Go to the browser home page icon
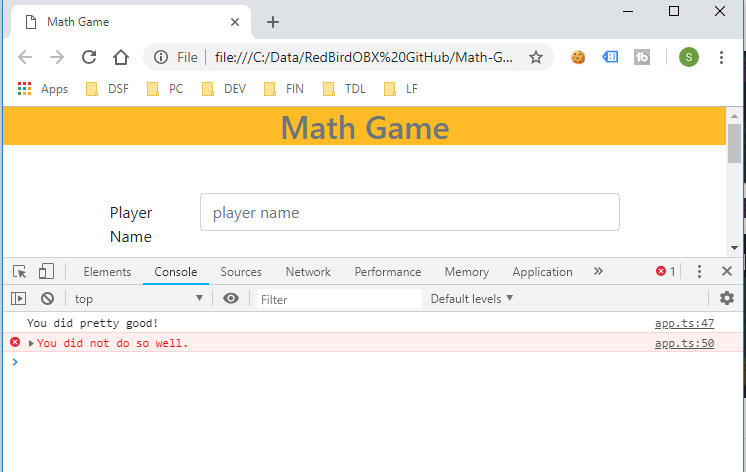 point(121,57)
